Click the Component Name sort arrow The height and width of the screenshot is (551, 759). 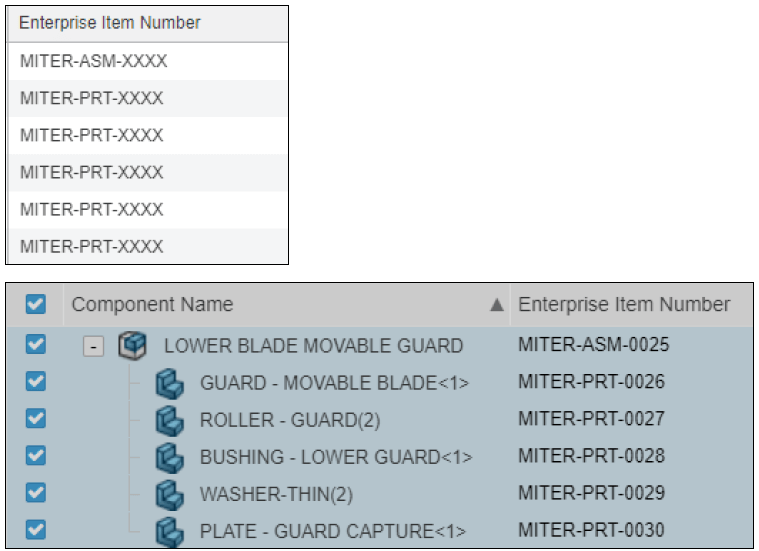496,306
